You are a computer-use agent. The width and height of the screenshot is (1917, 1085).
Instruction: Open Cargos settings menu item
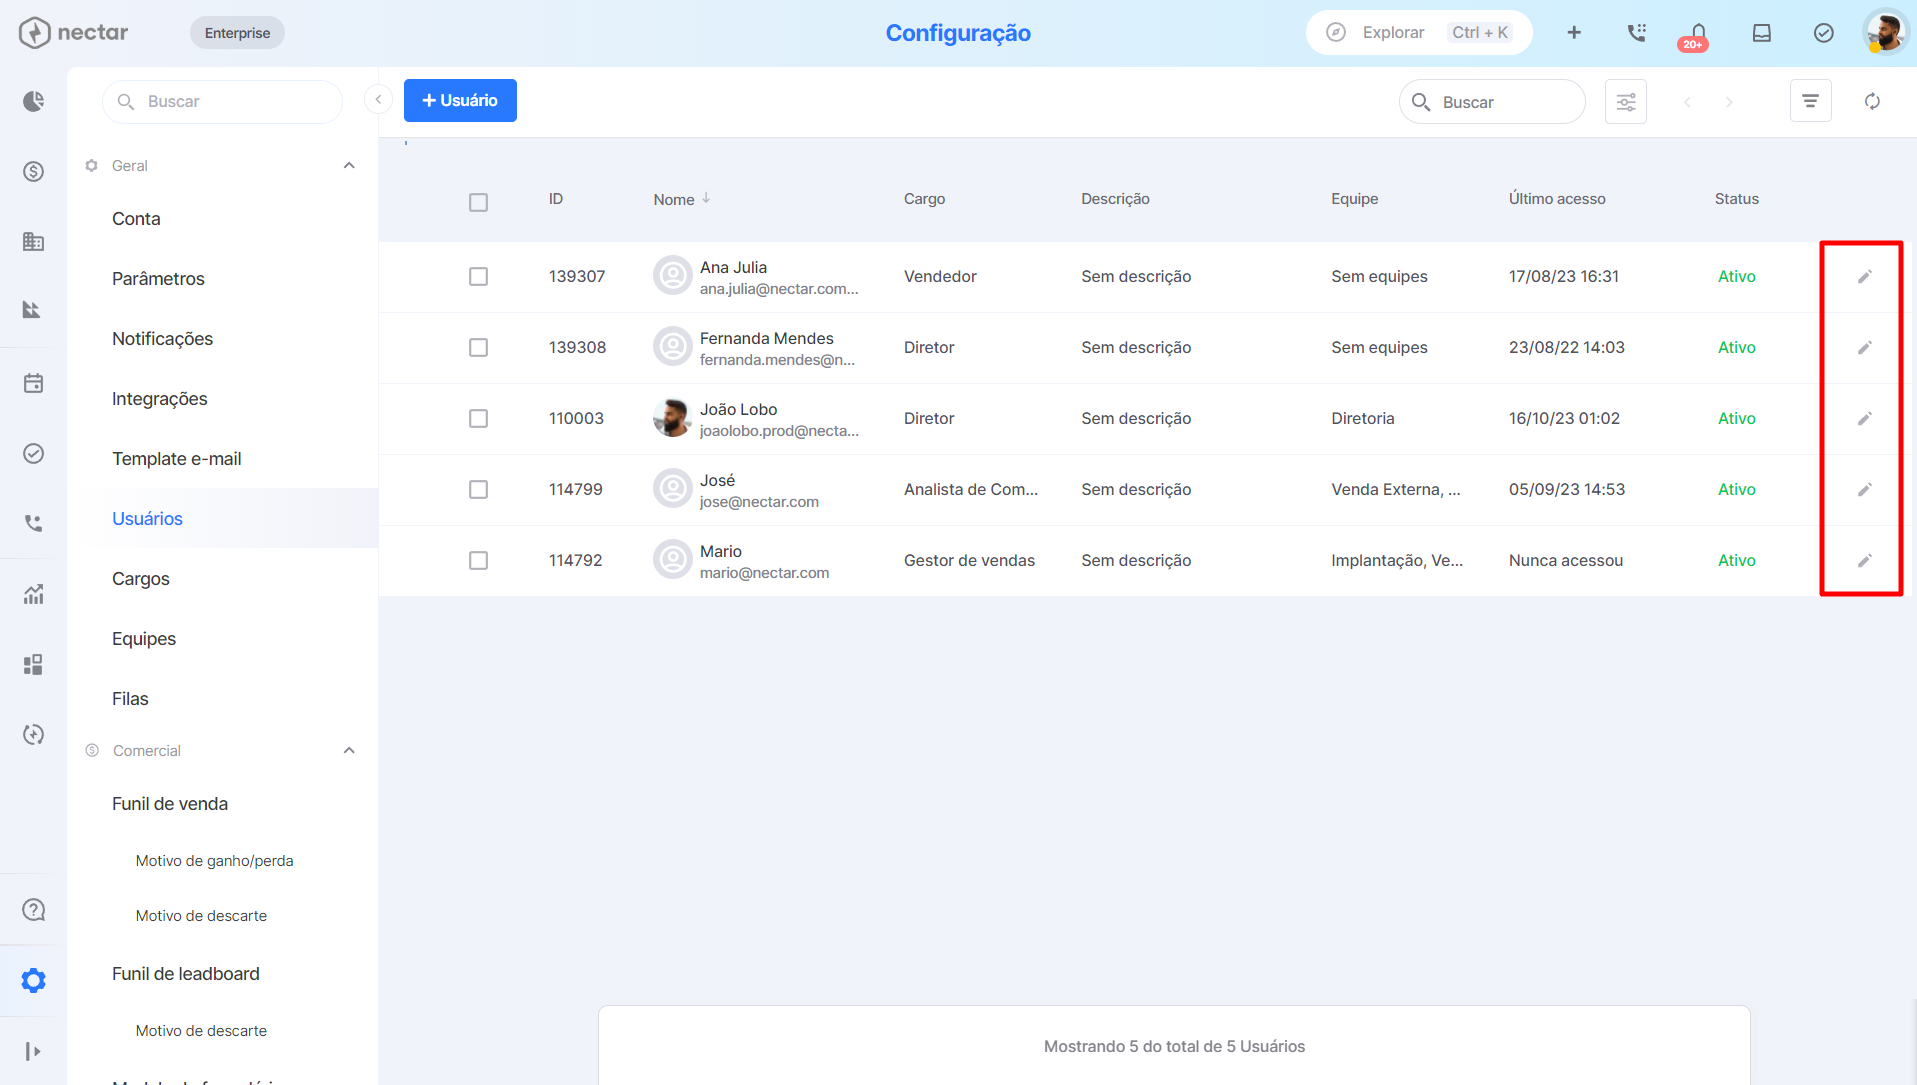click(x=141, y=578)
